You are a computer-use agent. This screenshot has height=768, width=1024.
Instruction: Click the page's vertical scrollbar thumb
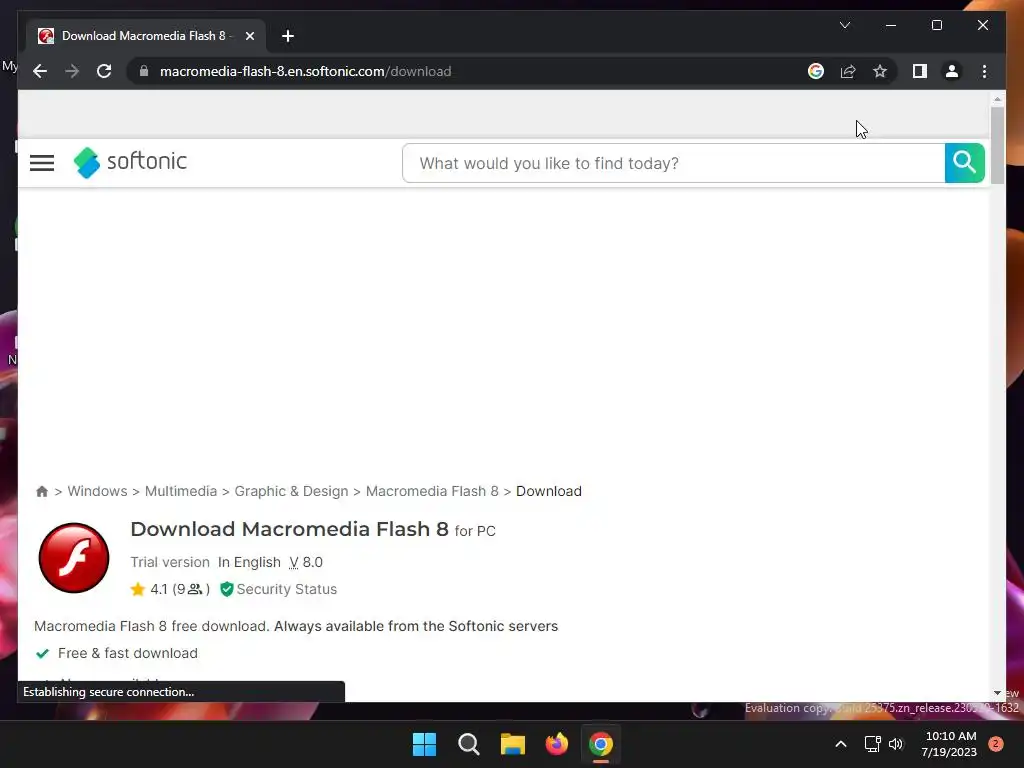(997, 145)
